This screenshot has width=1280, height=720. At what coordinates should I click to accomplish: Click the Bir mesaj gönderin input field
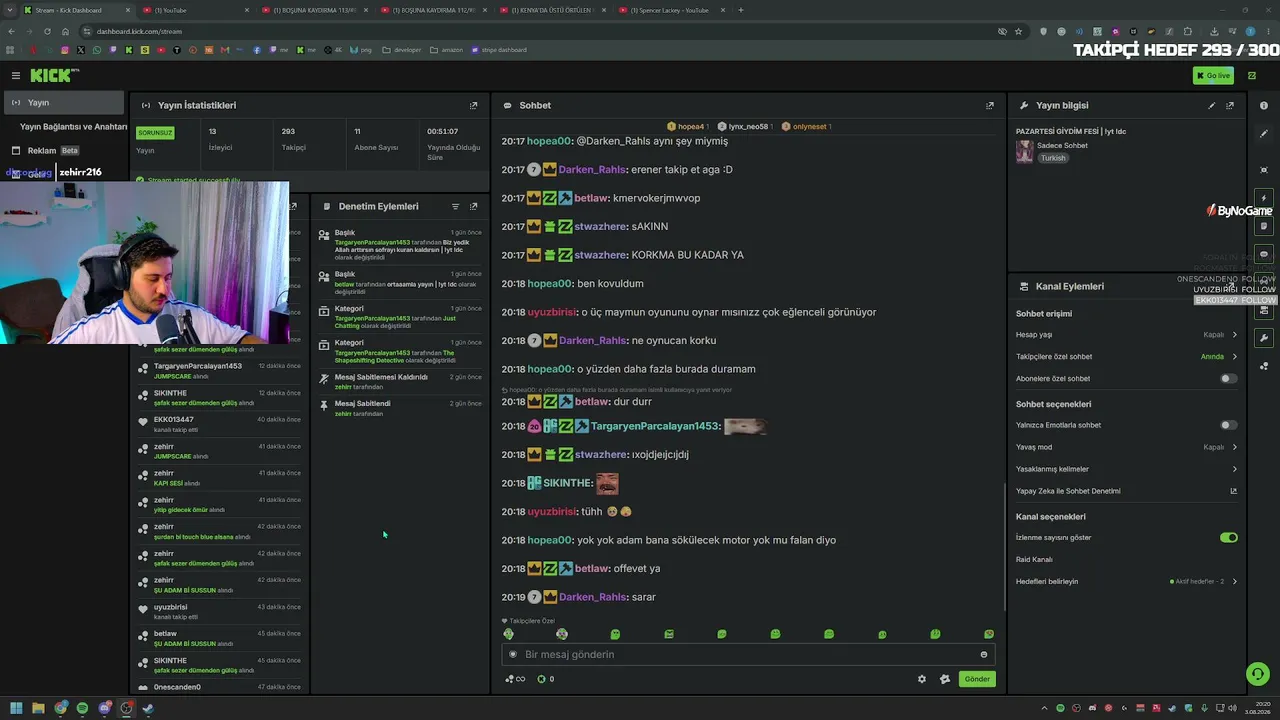(748, 654)
